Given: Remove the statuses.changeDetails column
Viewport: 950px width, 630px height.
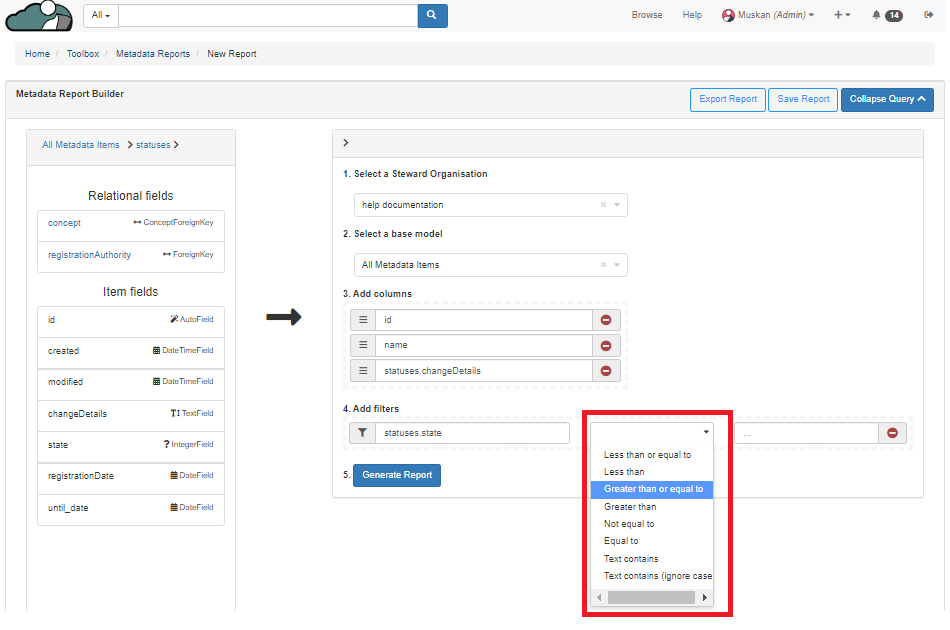Looking at the screenshot, I should pyautogui.click(x=605, y=370).
